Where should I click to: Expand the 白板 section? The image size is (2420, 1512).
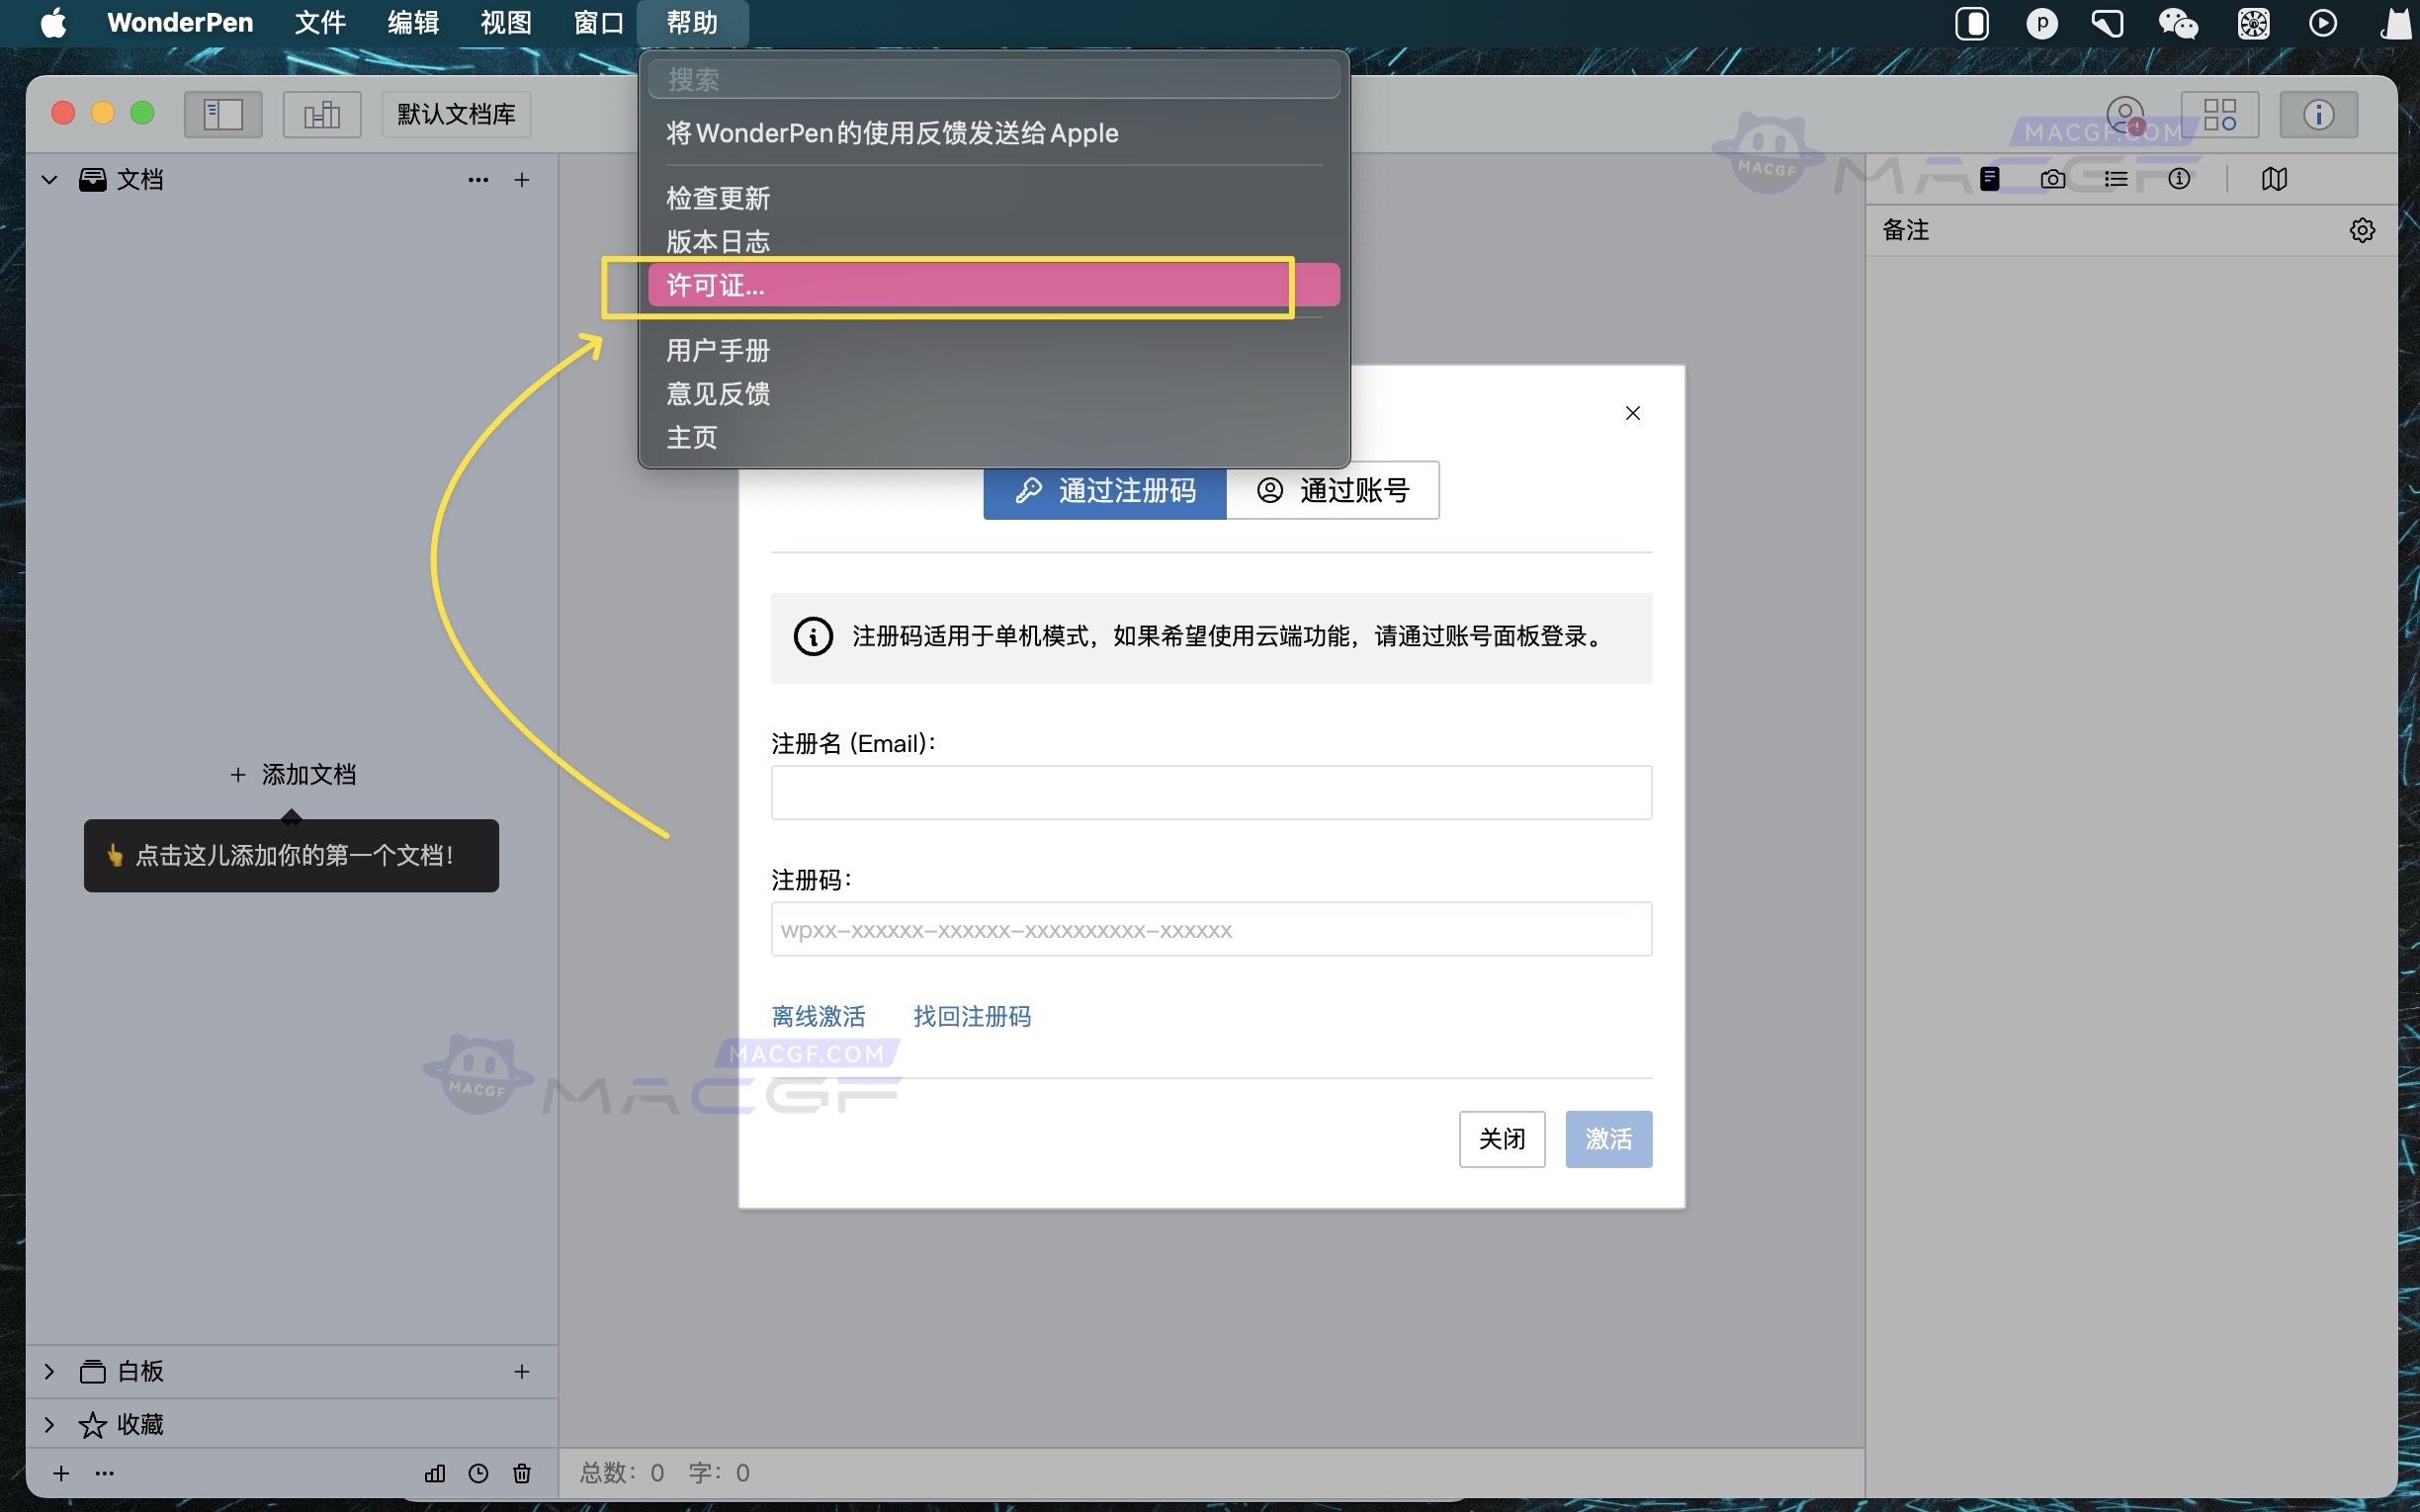[x=49, y=1371]
